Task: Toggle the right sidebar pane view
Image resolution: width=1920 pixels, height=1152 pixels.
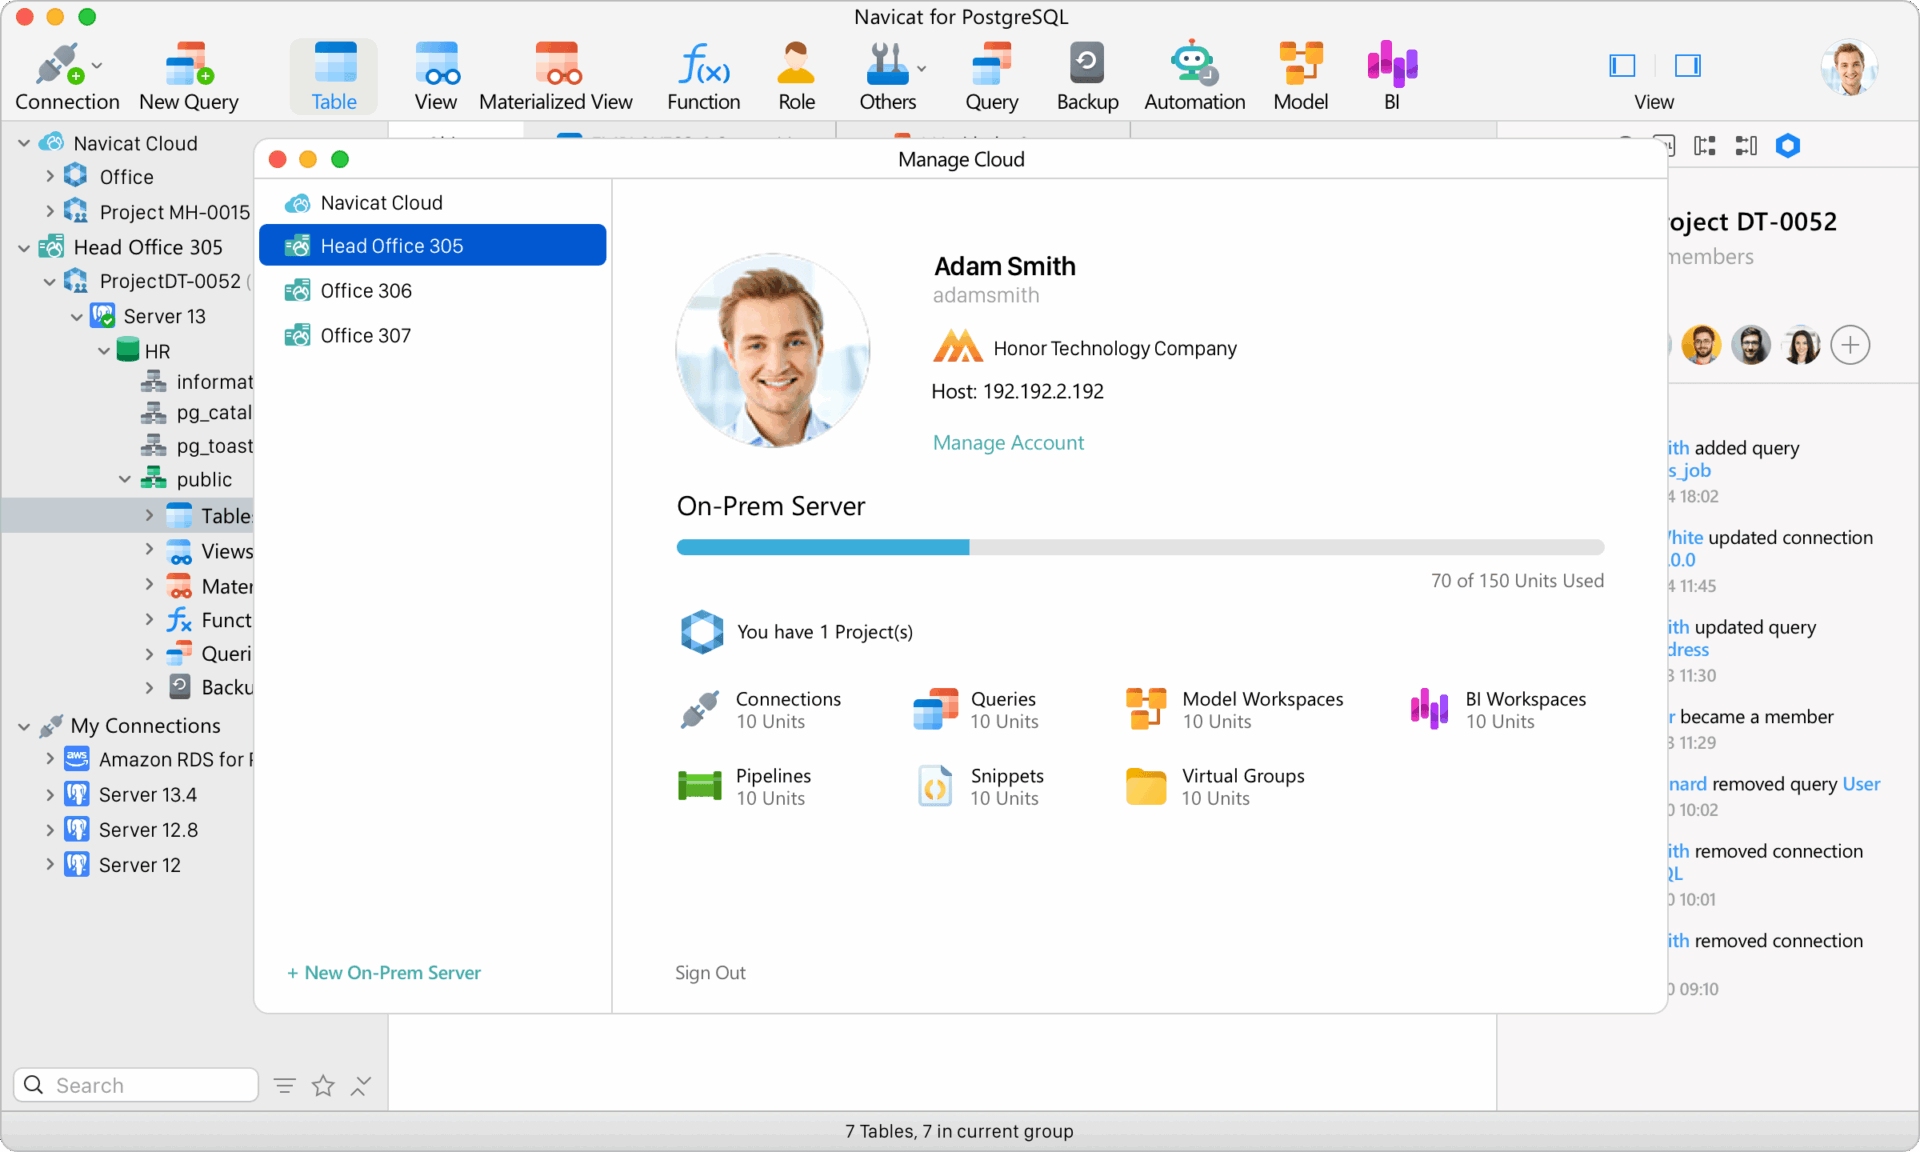Action: [1688, 66]
